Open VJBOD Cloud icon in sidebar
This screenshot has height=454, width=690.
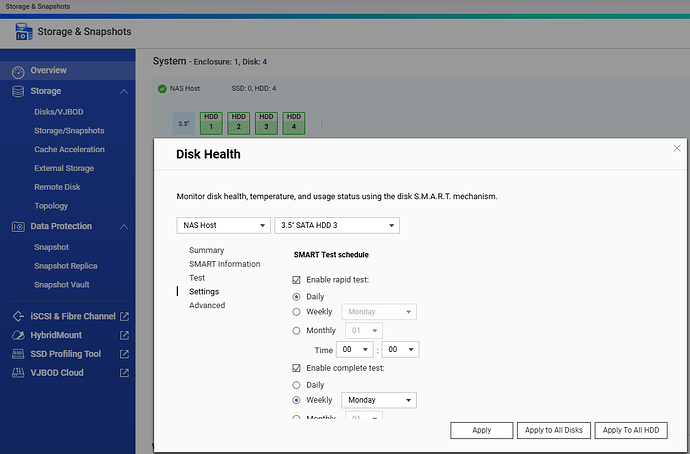pyautogui.click(x=17, y=373)
